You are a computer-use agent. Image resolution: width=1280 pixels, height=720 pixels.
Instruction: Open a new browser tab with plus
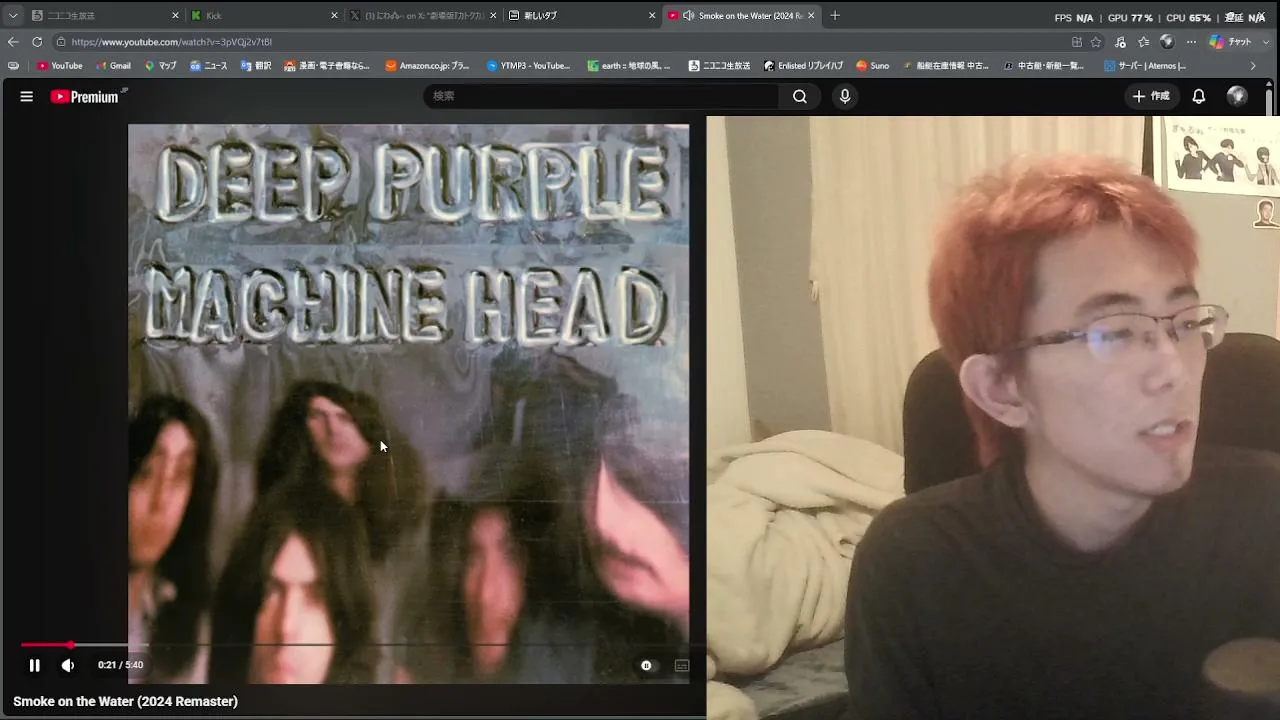[835, 16]
